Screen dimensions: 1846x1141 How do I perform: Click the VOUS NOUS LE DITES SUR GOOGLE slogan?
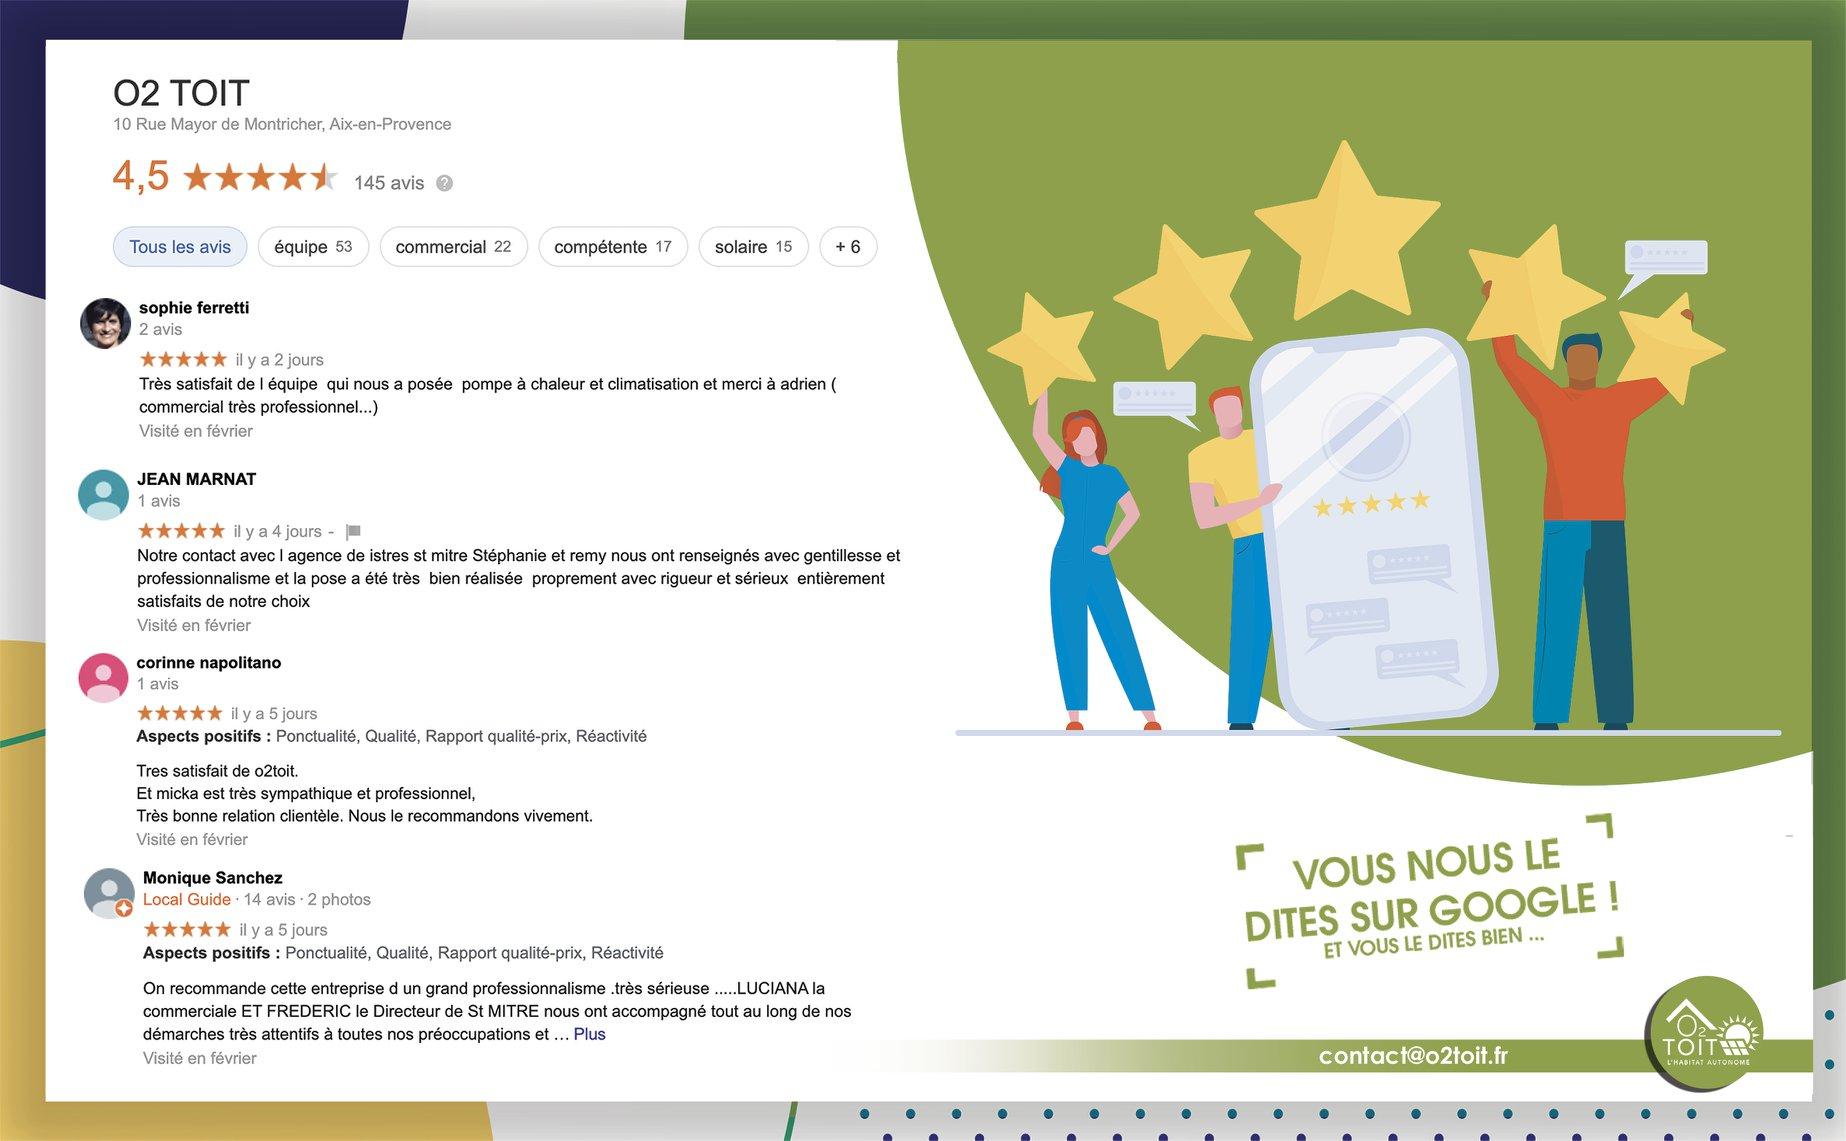[1430, 890]
